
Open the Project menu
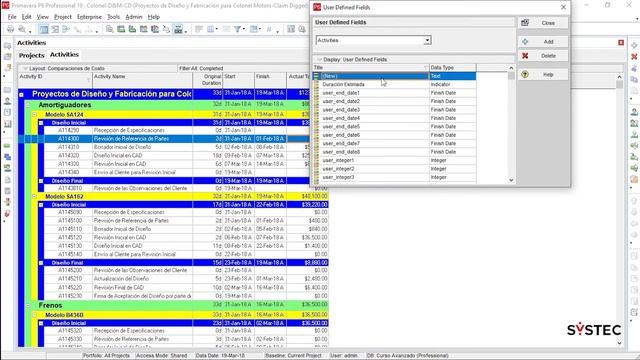(x=62, y=17)
